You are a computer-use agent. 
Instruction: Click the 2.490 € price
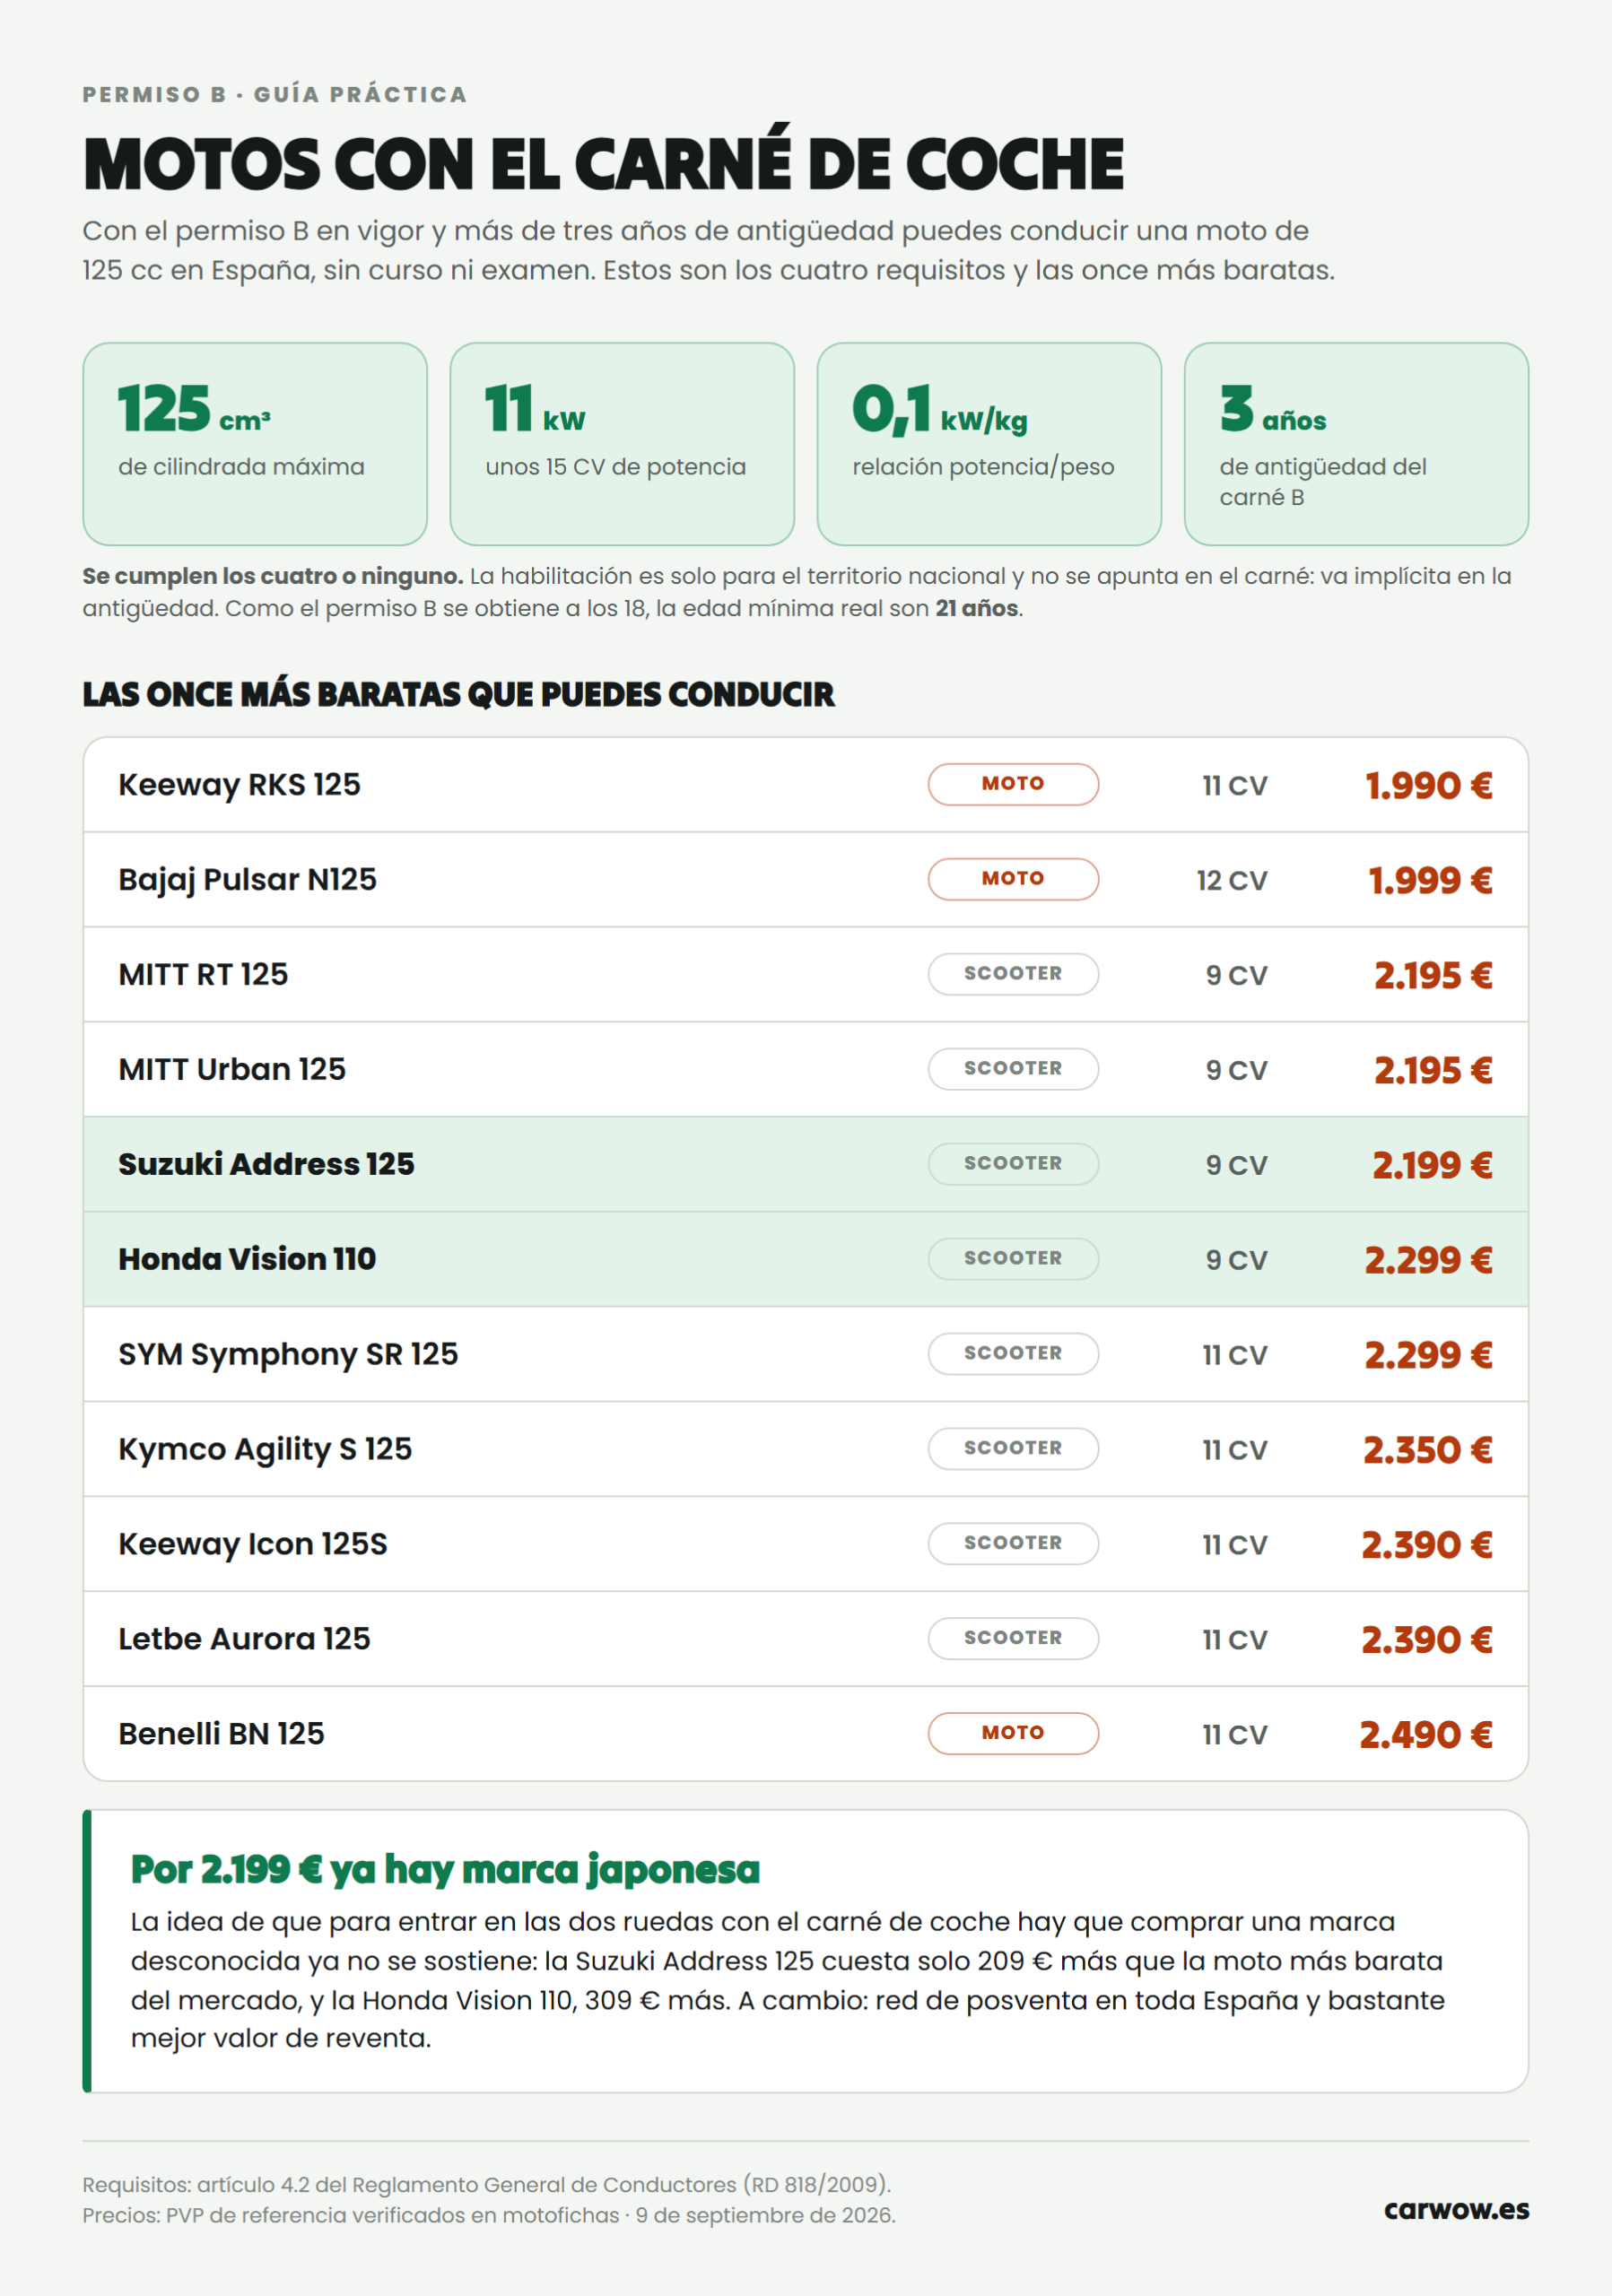click(x=1426, y=1736)
